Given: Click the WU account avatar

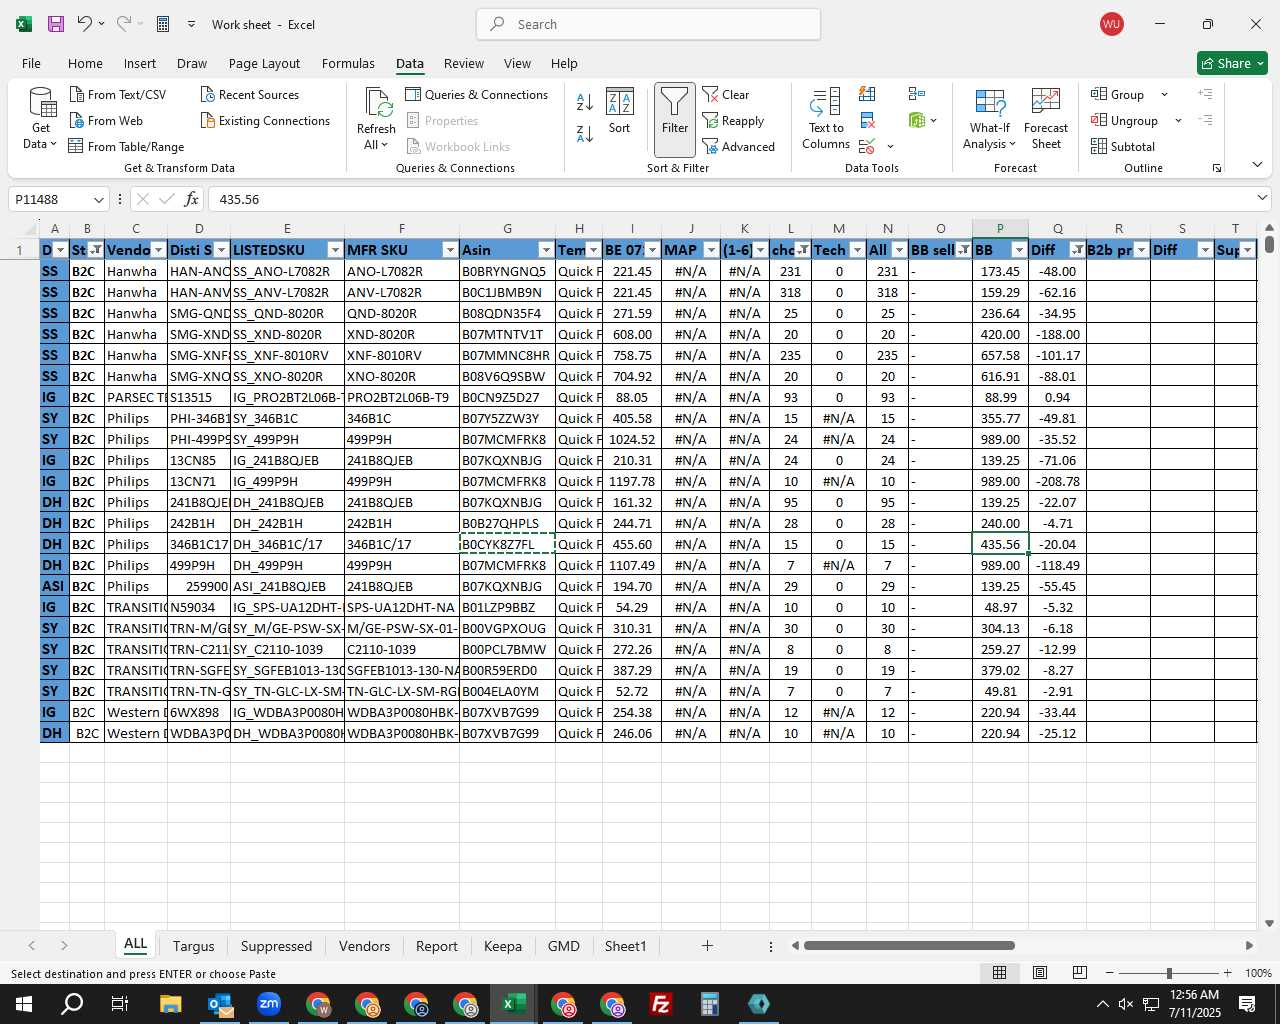Looking at the screenshot, I should 1111,24.
